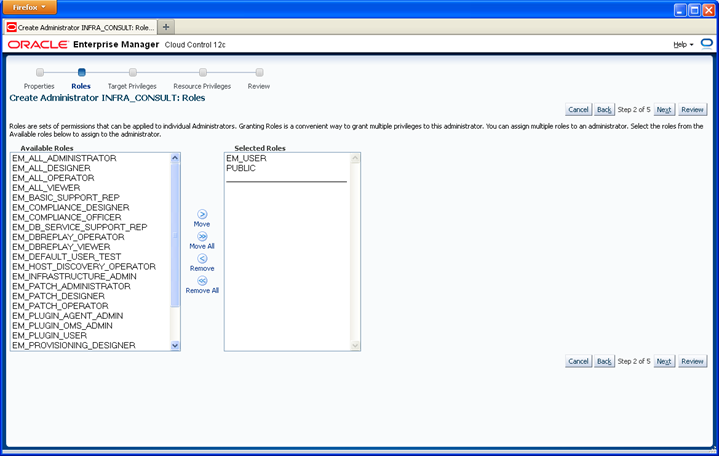Click the top Back button
719x456 pixels.
(x=604, y=110)
